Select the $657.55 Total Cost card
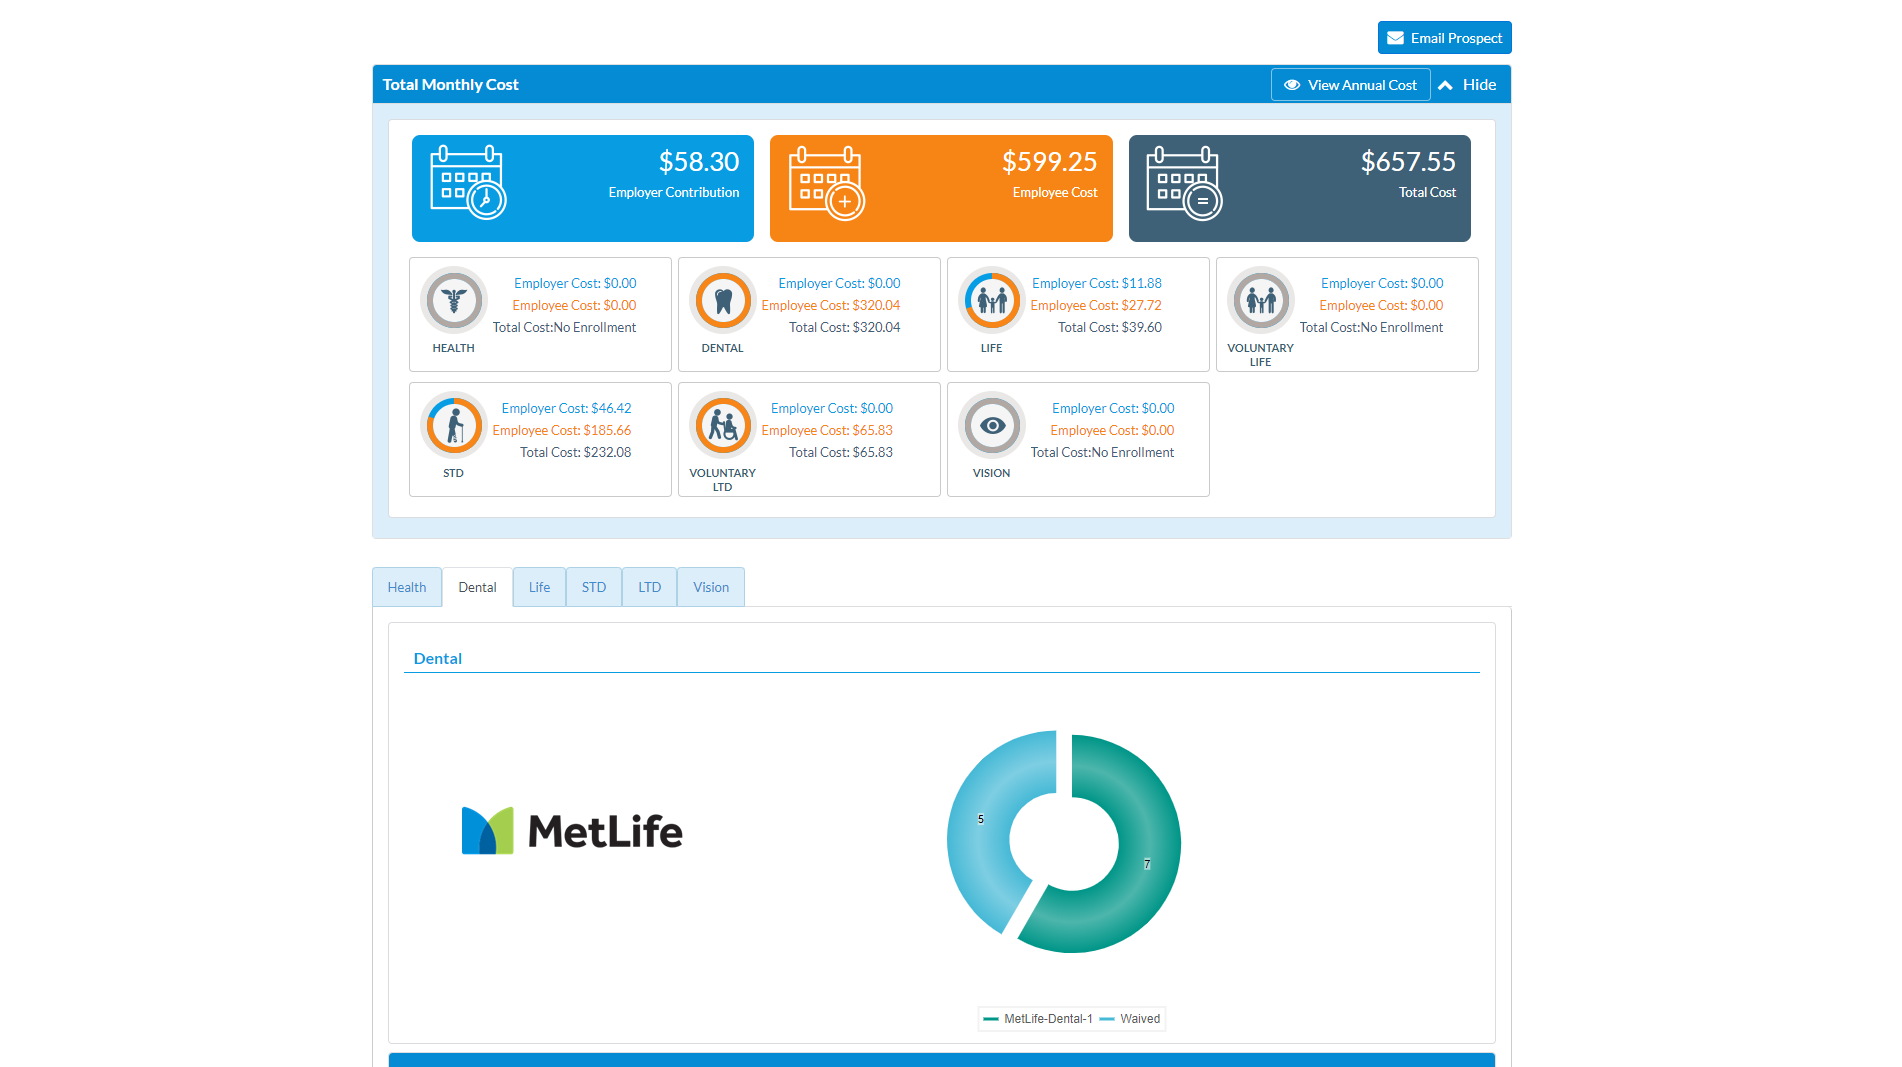The height and width of the screenshot is (1067, 1902). pyautogui.click(x=1299, y=188)
